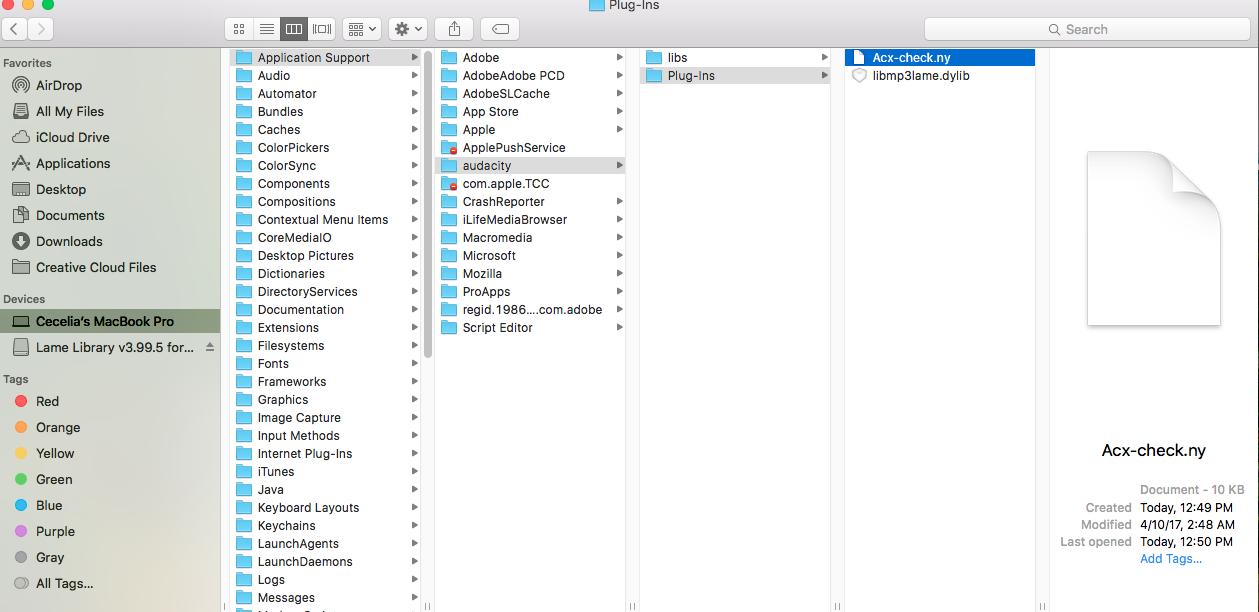The height and width of the screenshot is (612, 1259).
Task: Click the Share toolbar button
Action: click(454, 29)
